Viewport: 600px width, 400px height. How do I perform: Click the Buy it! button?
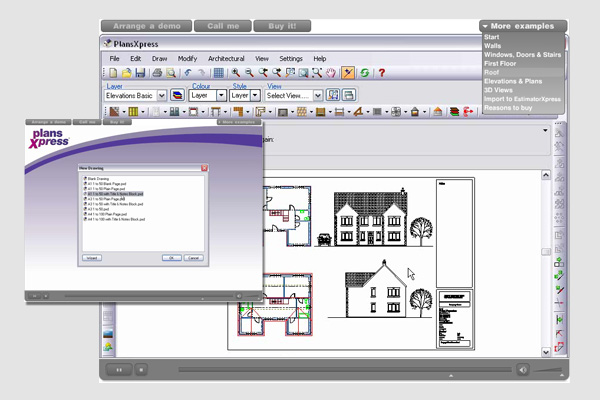click(x=288, y=25)
